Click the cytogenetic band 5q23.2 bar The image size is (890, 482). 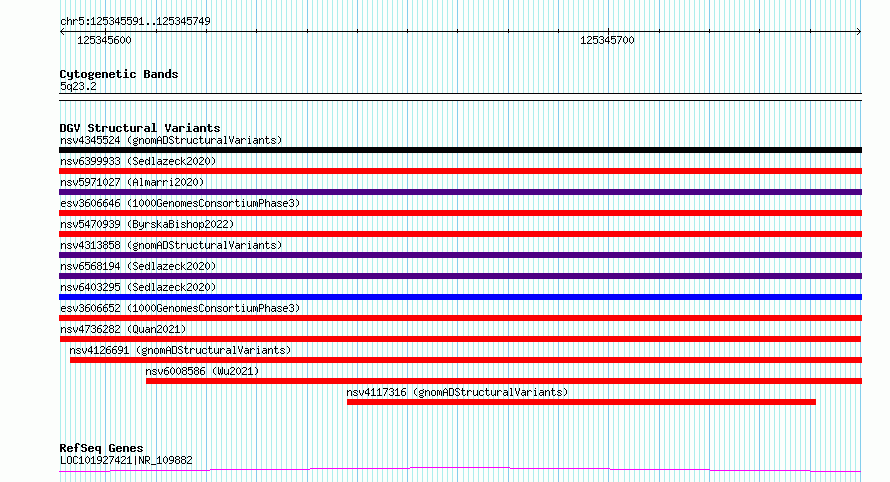(x=460, y=97)
